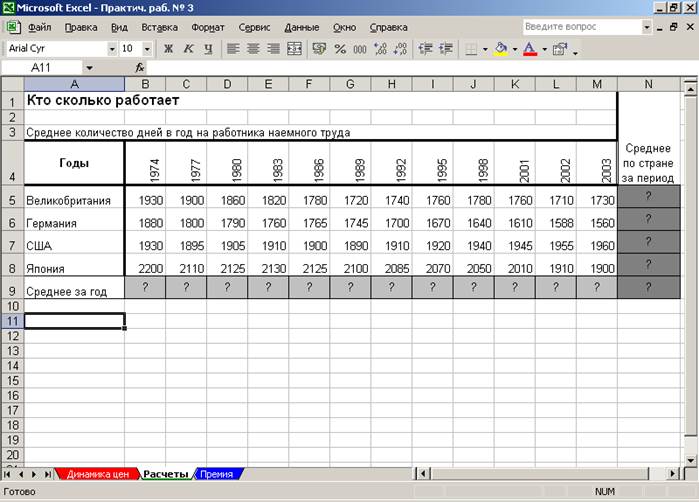This screenshot has height=502, width=699.
Task: Expand the font size dropdown
Action: coord(148,48)
